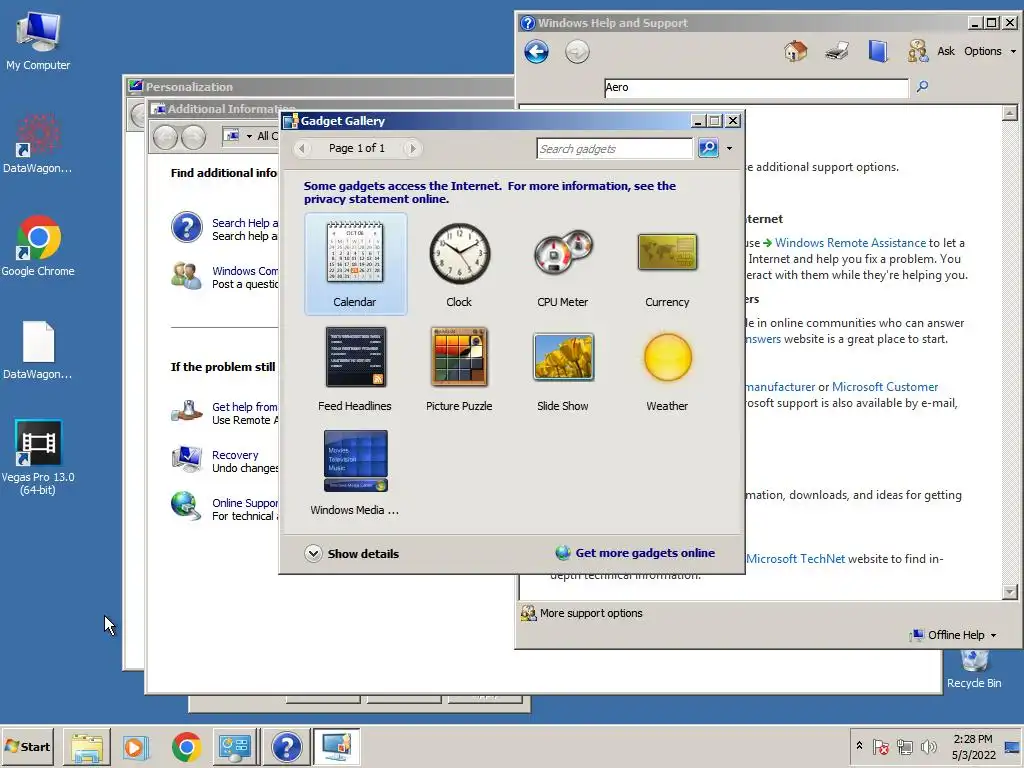
Task: Open My Computer desktop icon
Action: click(38, 40)
